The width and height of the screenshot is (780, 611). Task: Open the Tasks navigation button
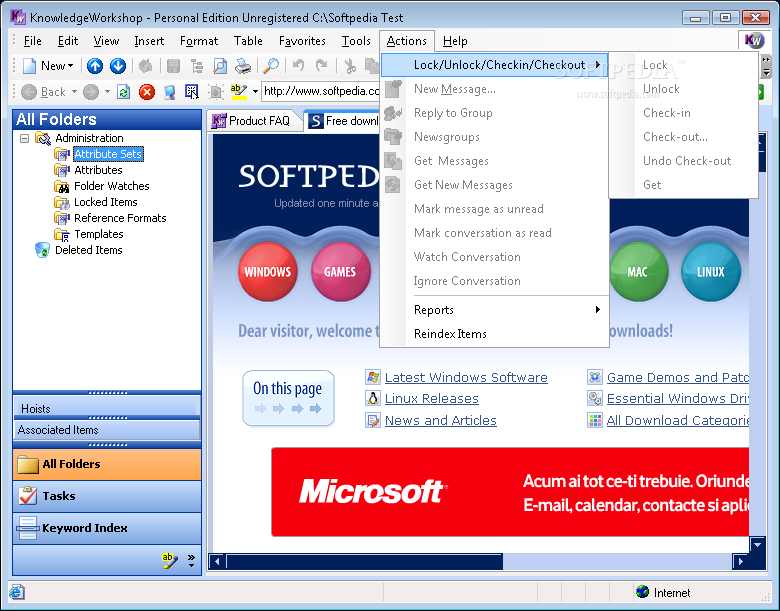point(107,496)
